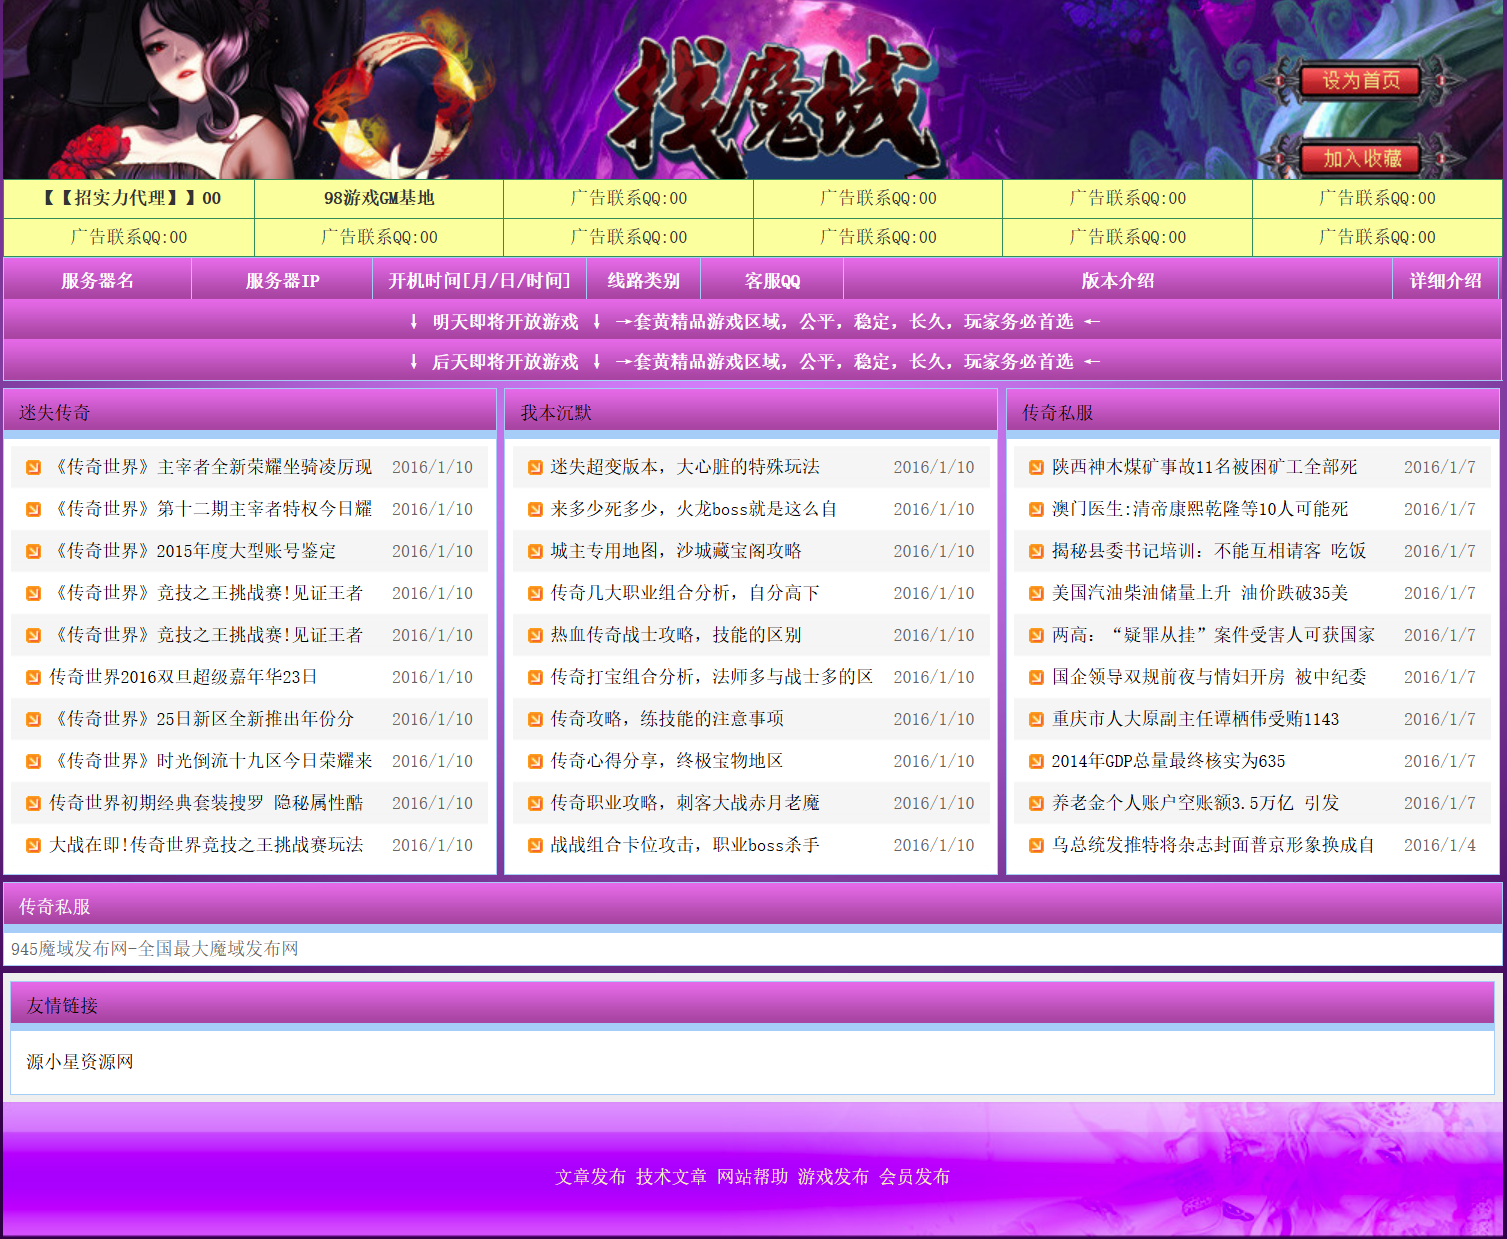Select the icon next to 战战组合卡位攻击 entry

point(533,845)
